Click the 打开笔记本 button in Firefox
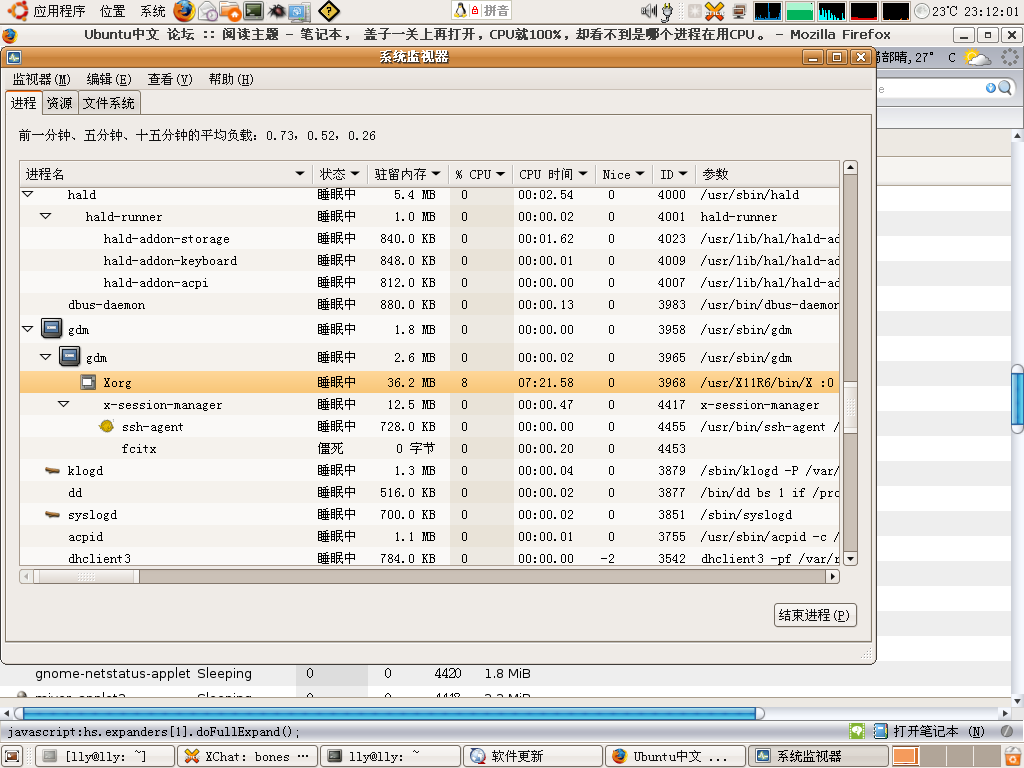The width and height of the screenshot is (1024, 768). pyautogui.click(x=929, y=731)
